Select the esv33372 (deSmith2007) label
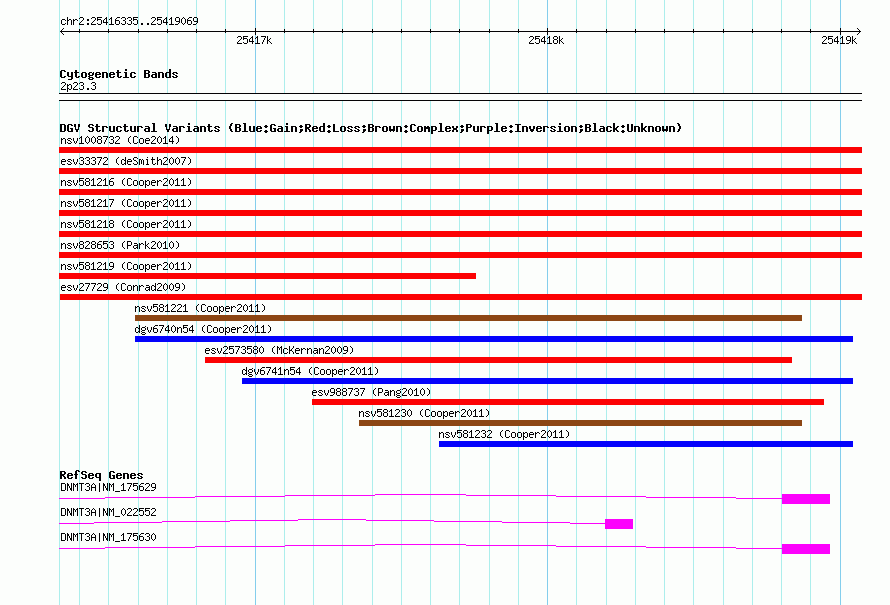 (x=126, y=161)
